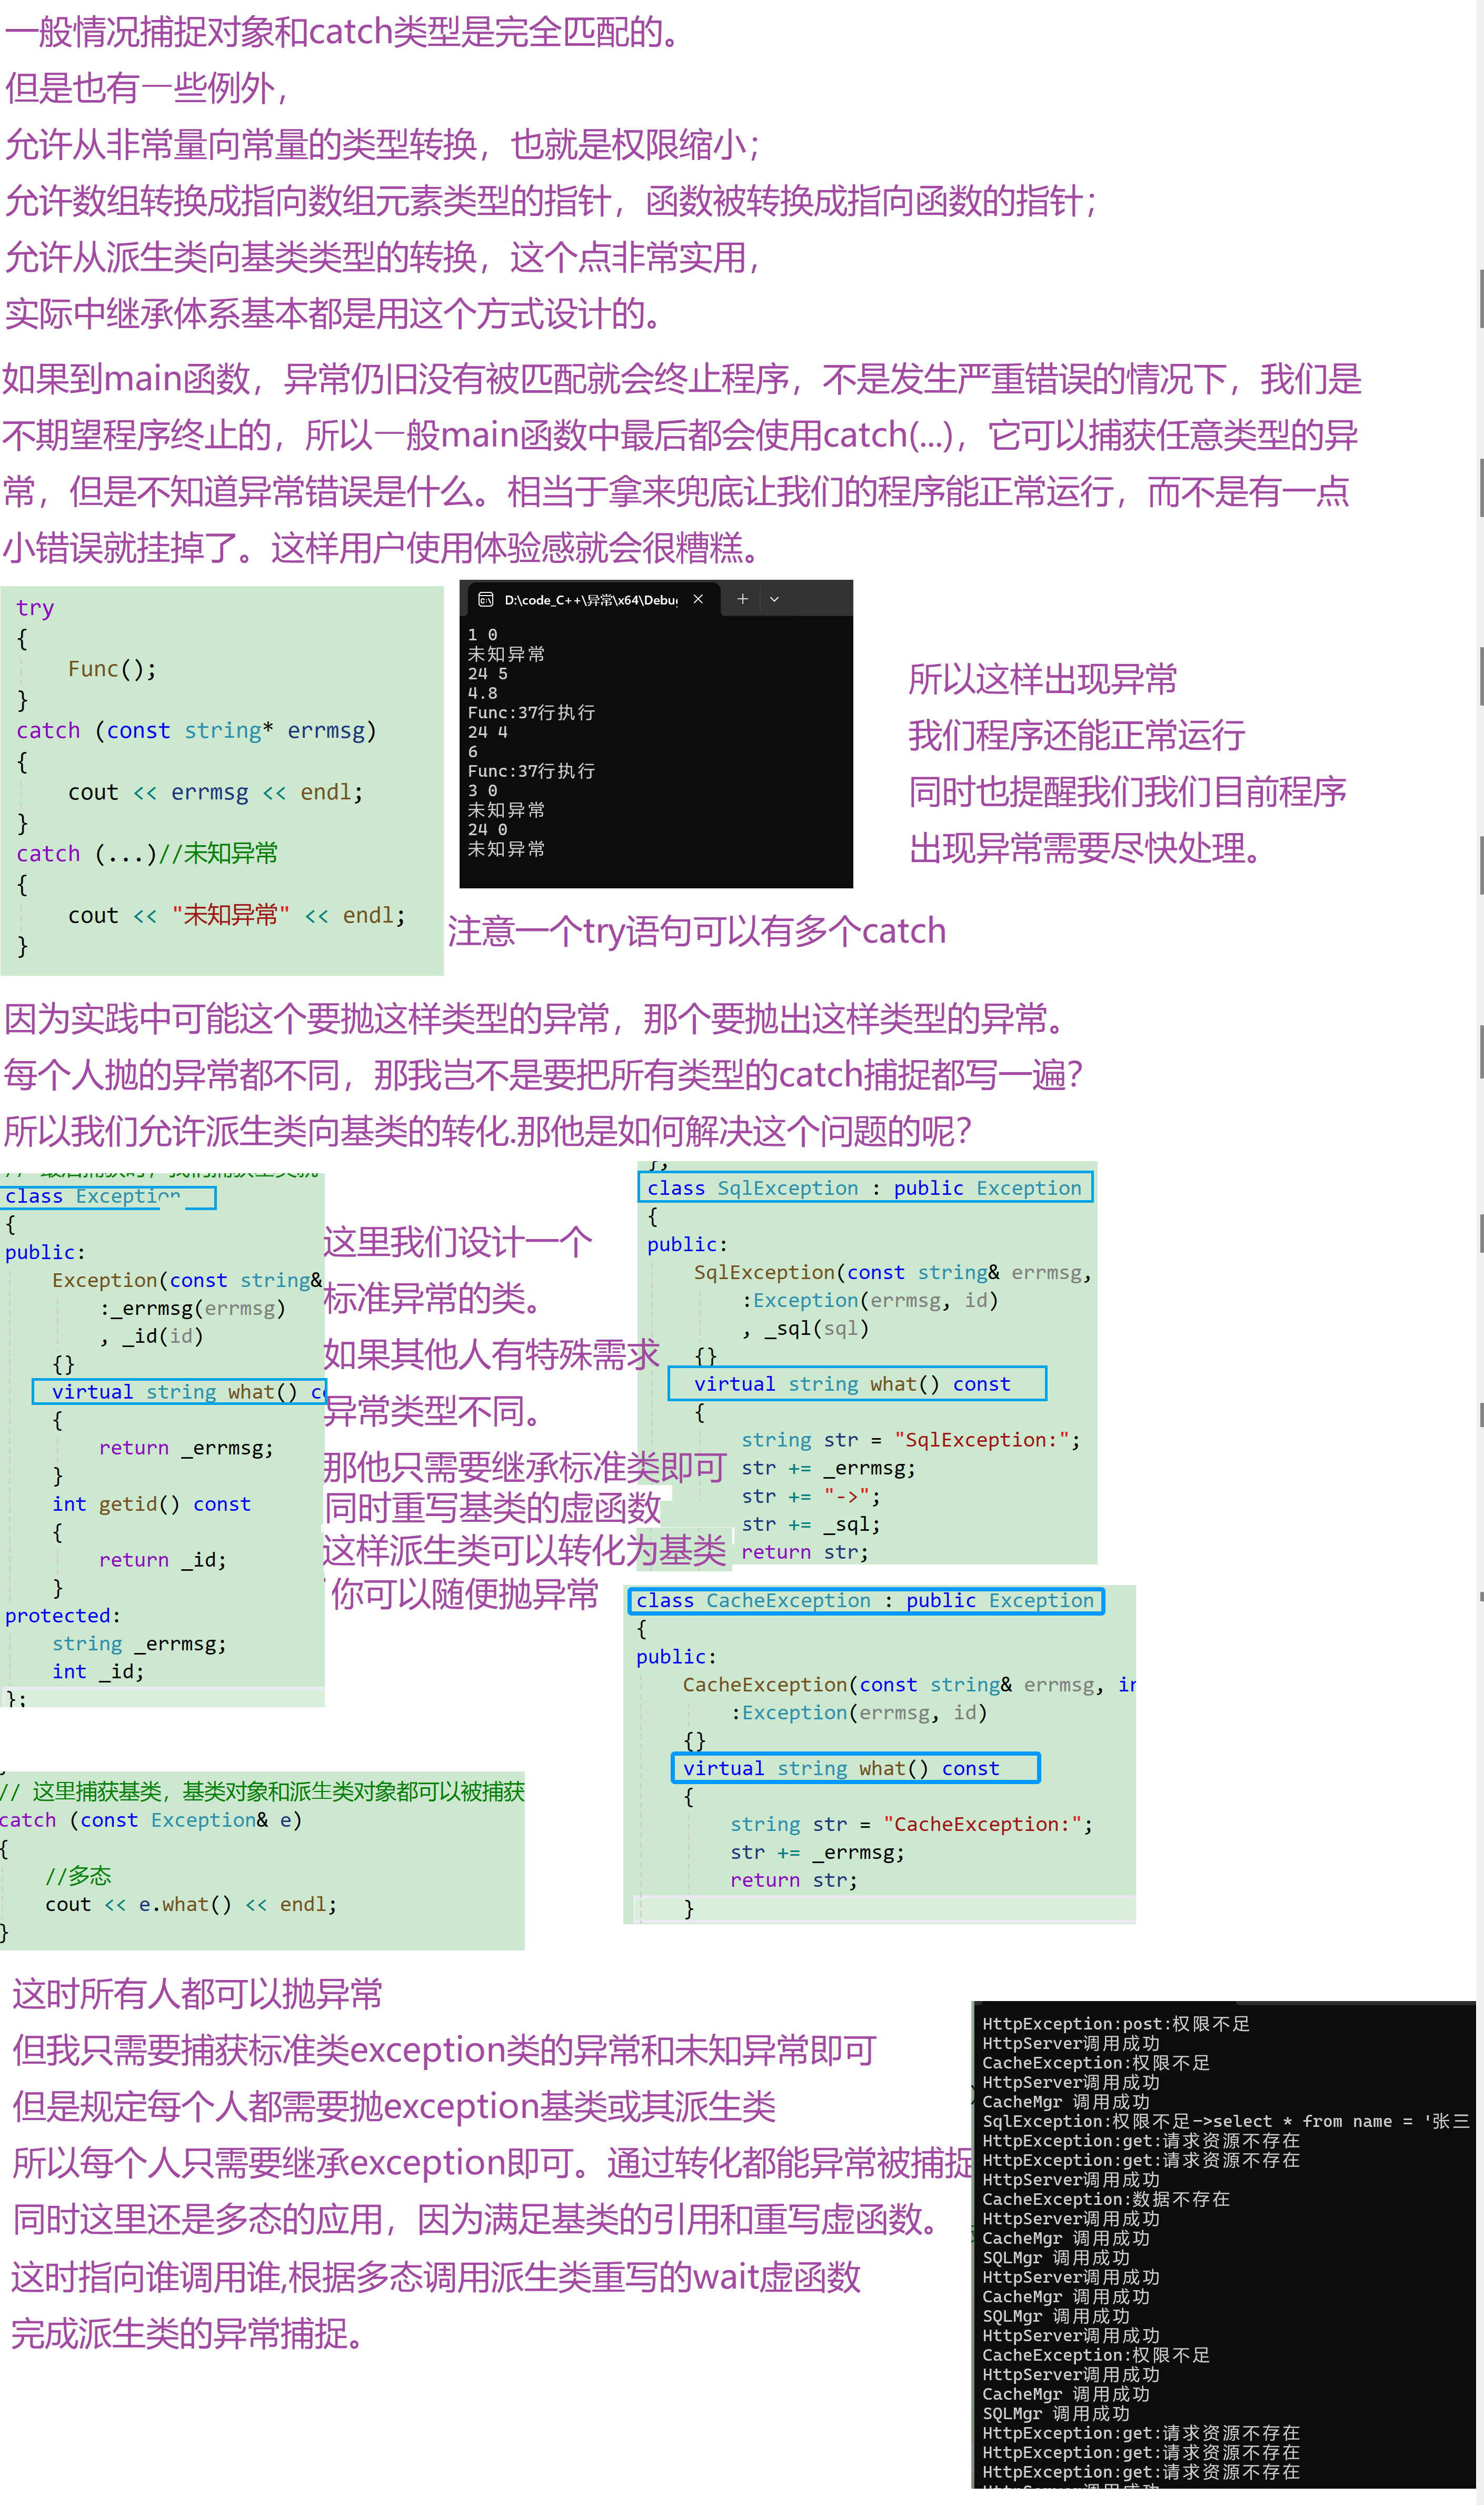This screenshot has width=1484, height=2505.
Task: Click catch (const string* errmsg) line
Action: click(195, 731)
